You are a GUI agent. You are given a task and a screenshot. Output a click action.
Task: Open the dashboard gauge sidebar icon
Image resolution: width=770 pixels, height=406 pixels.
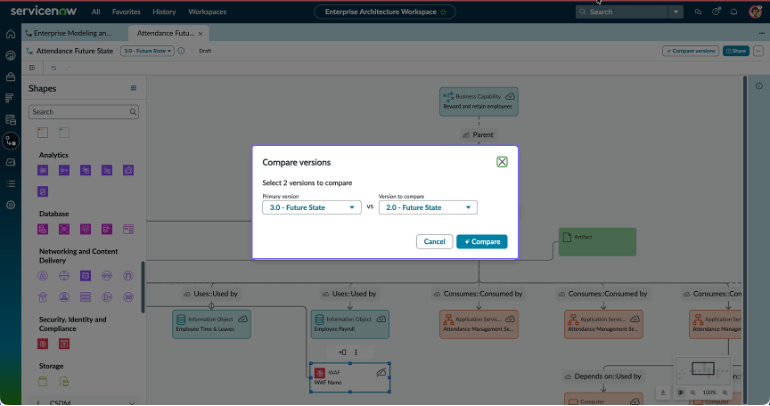coord(10,55)
